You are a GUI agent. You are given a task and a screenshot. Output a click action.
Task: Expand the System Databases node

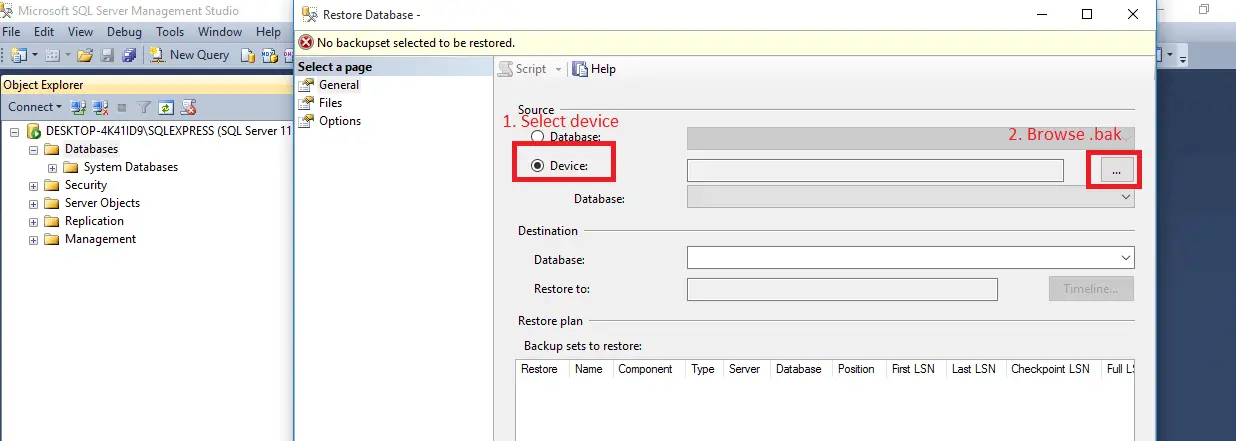point(53,167)
